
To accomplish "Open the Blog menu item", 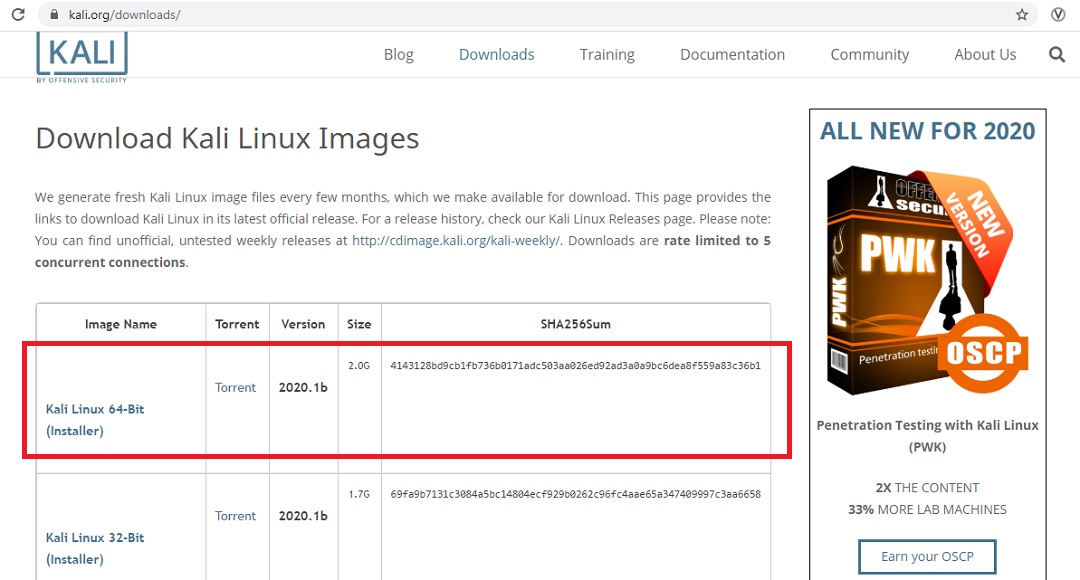I will [x=399, y=54].
